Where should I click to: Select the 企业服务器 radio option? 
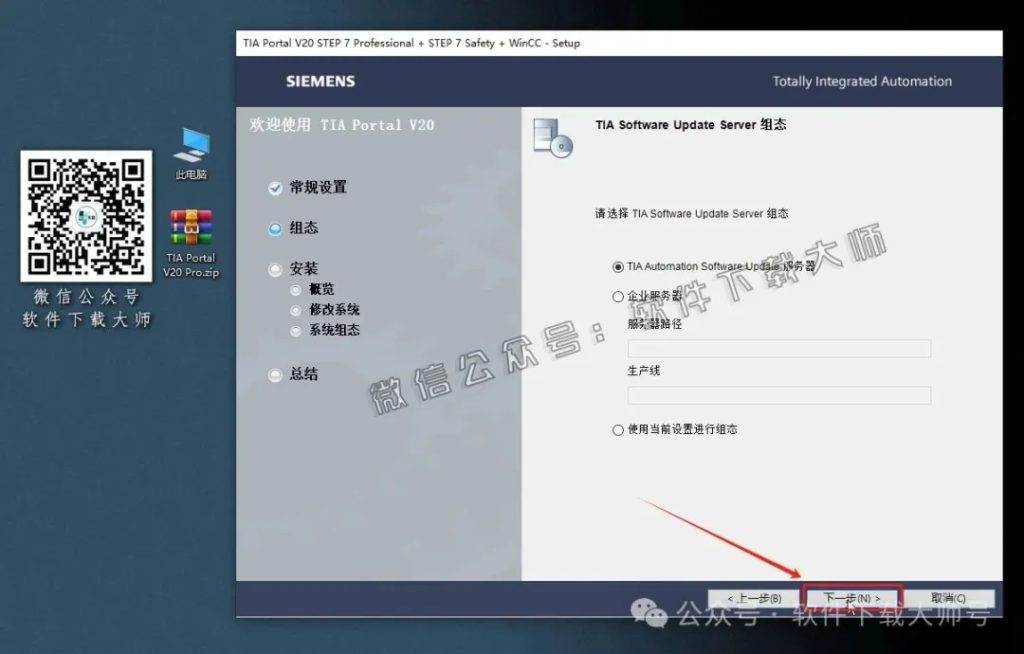click(x=618, y=295)
